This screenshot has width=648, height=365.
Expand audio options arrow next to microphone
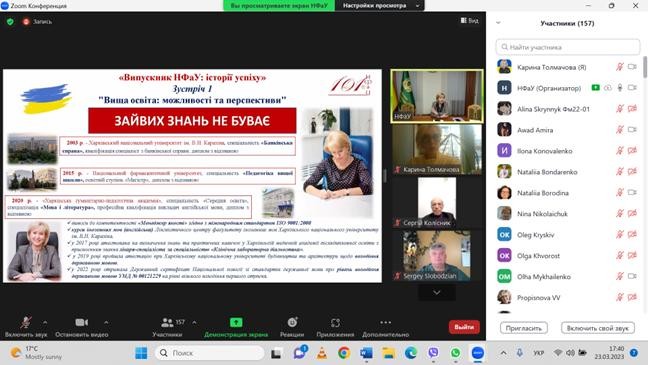coord(45,322)
